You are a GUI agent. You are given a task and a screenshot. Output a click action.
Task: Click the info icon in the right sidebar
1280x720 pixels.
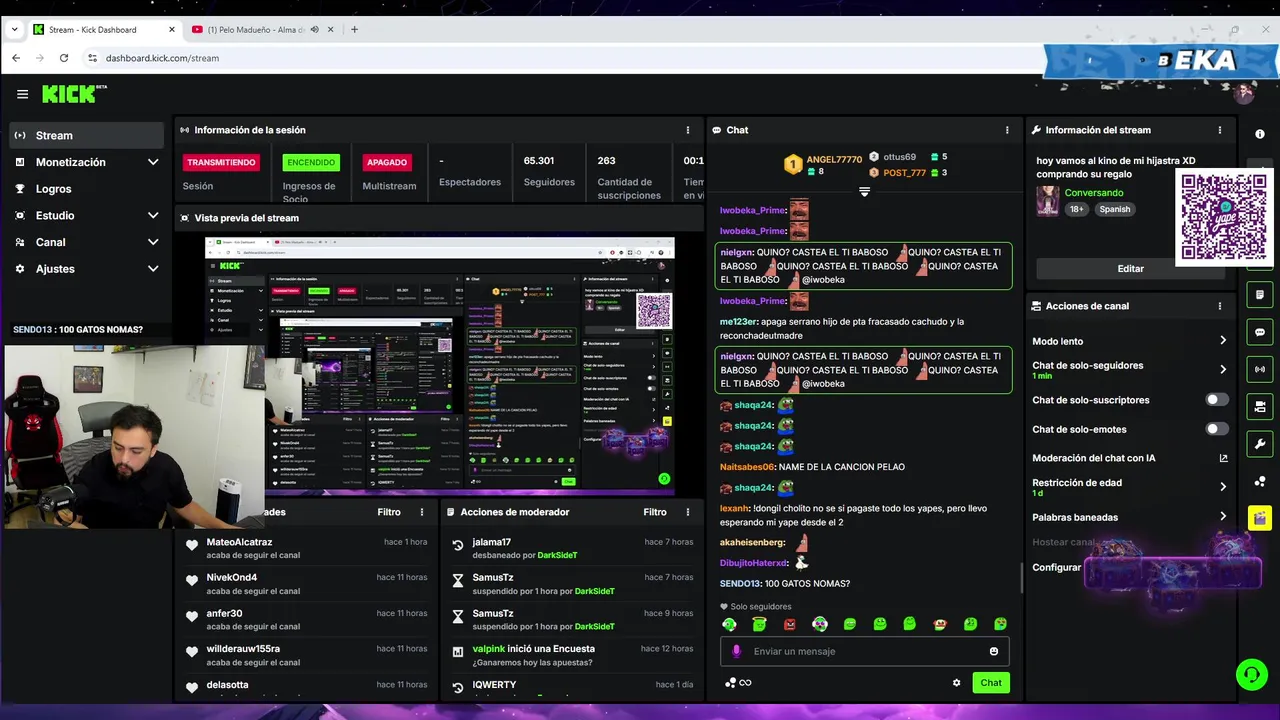click(1260, 134)
